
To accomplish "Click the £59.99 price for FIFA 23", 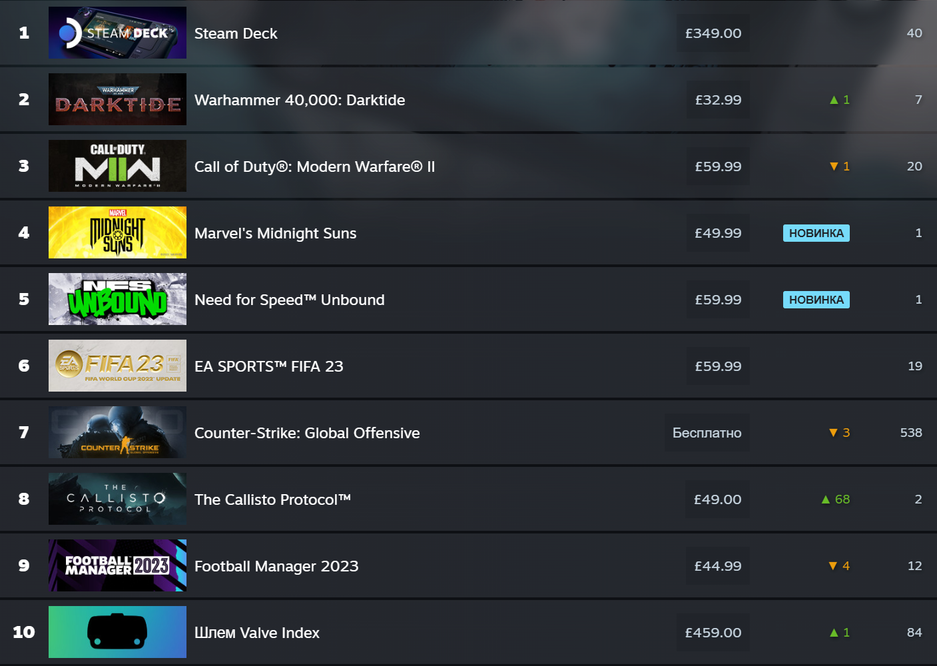I will coord(718,366).
